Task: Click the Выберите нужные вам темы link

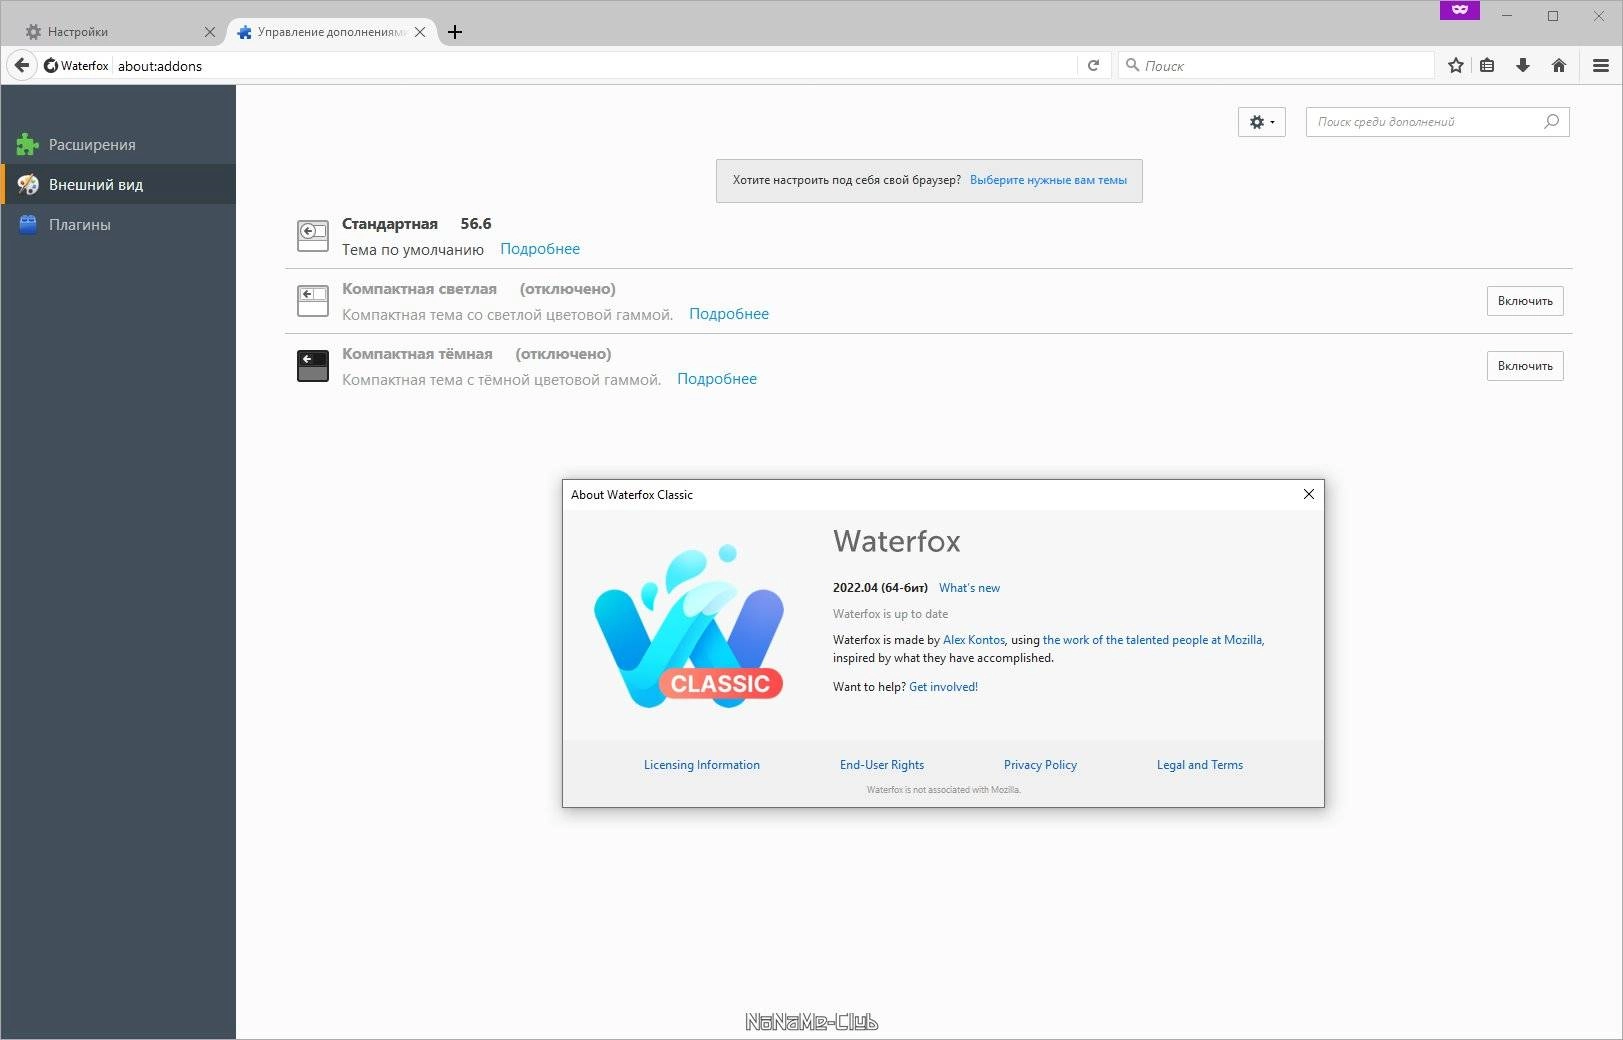Action: [1048, 180]
